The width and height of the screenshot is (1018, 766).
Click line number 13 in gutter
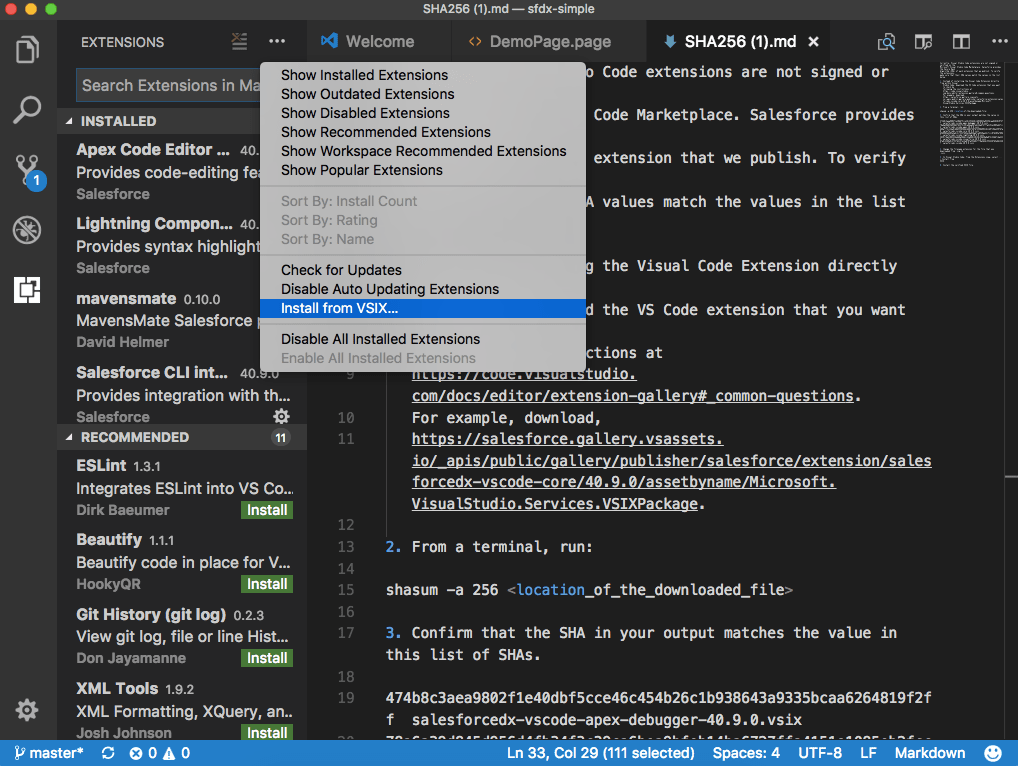(346, 547)
